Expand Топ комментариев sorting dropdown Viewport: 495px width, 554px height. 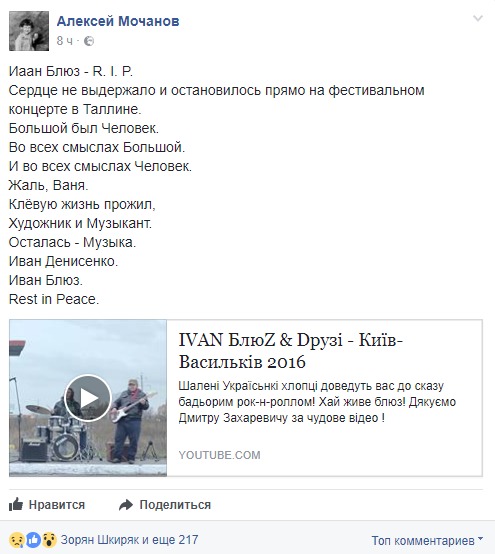click(x=427, y=540)
